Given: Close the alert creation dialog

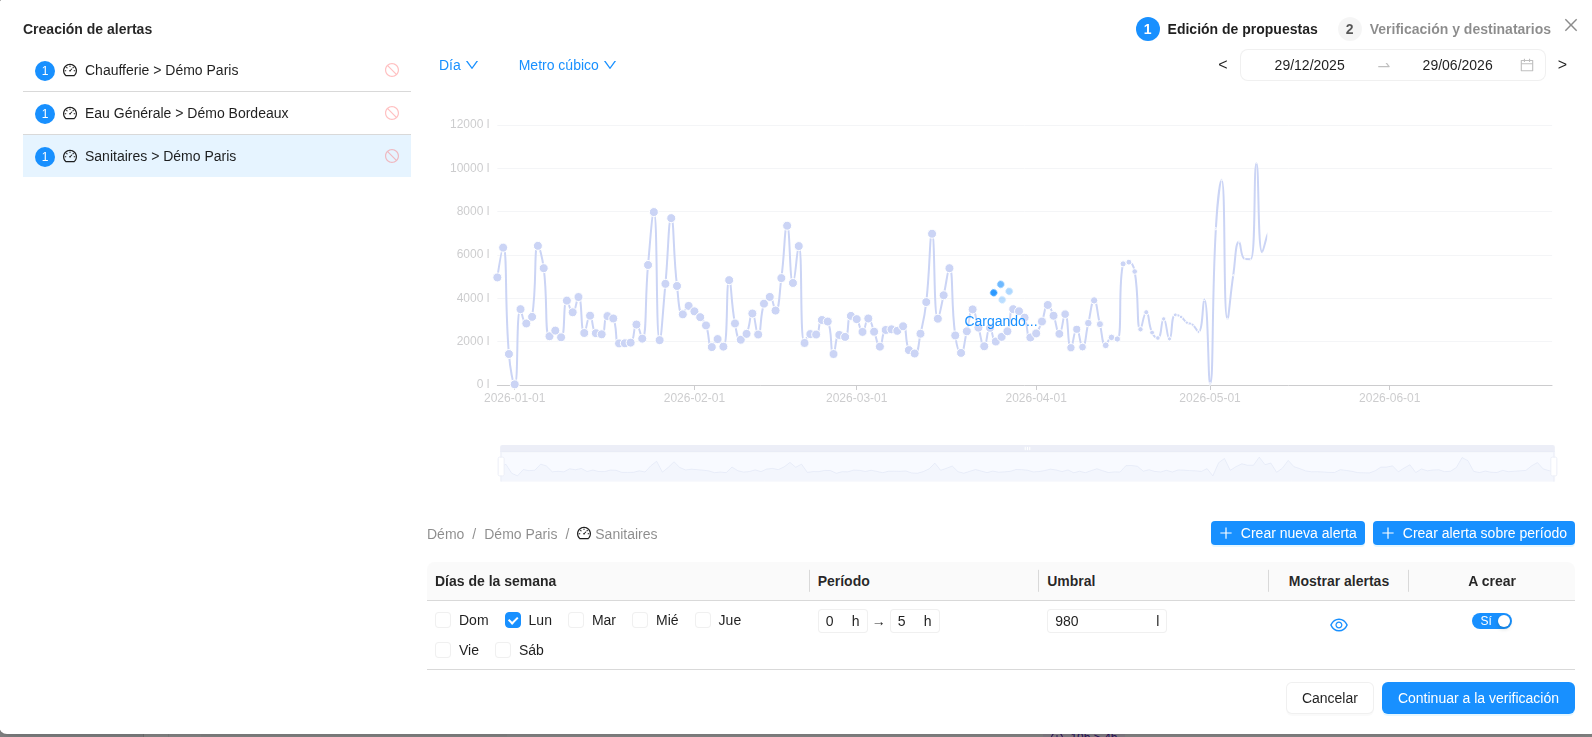Looking at the screenshot, I should [1571, 25].
